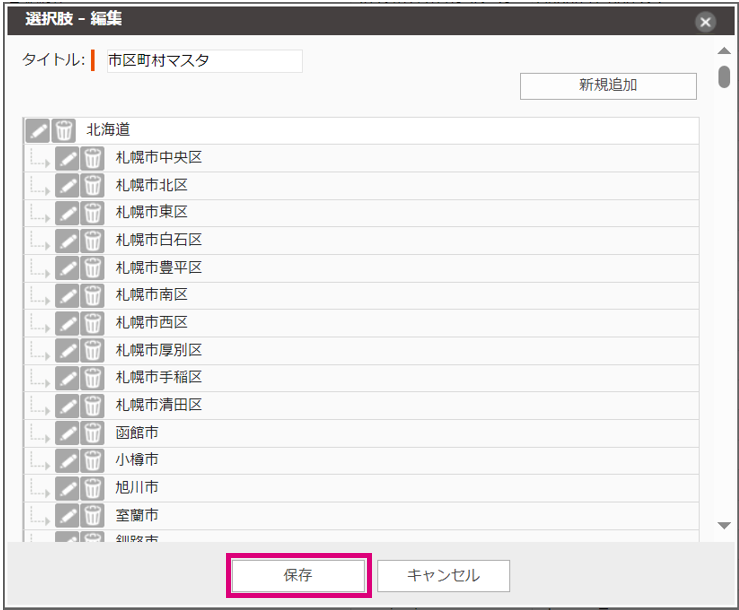This screenshot has width=739, height=610.
Task: Click the 保存 save button
Action: [x=298, y=576]
